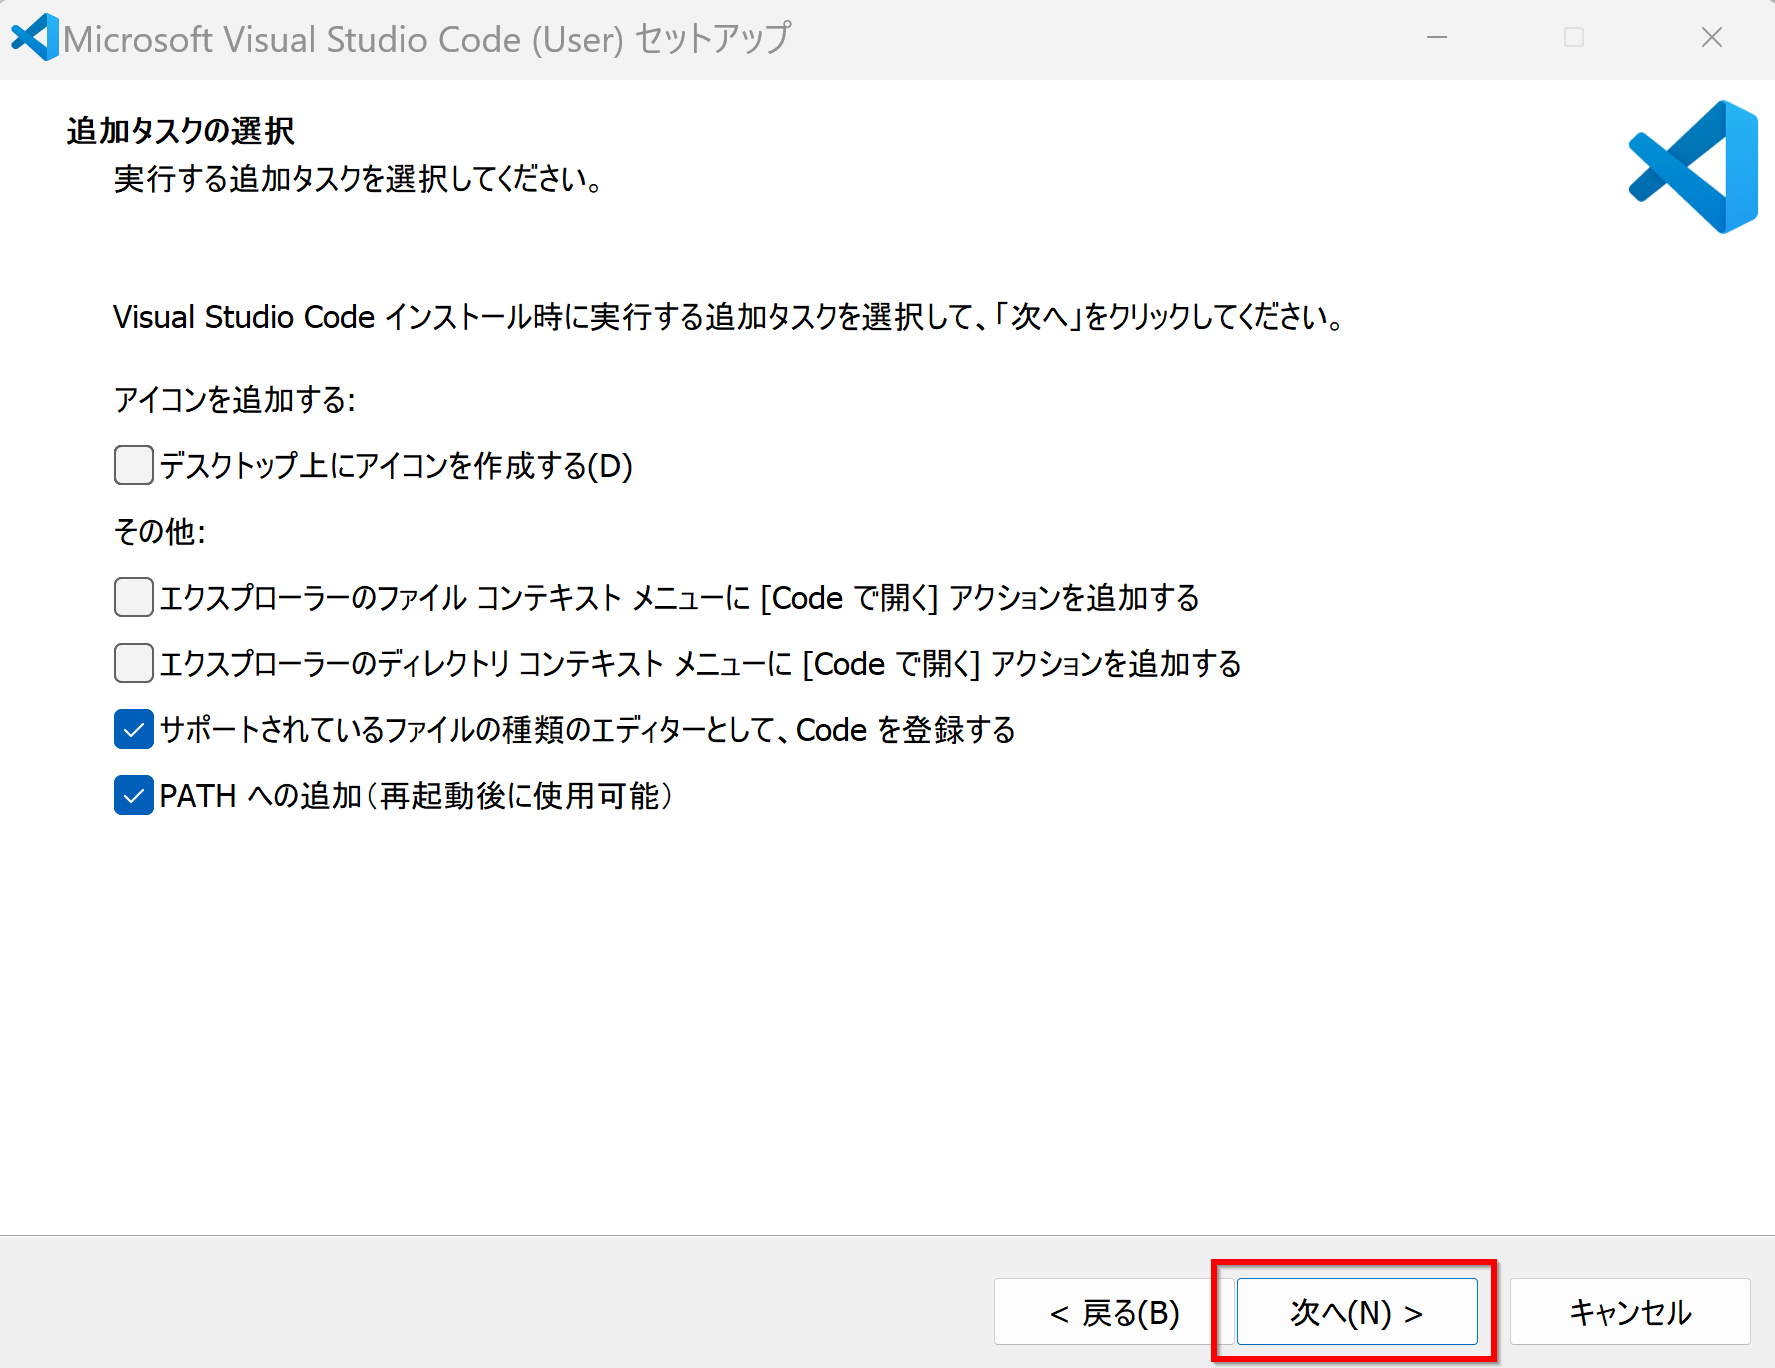
Task: Minimize the setup window
Action: pyautogui.click(x=1437, y=38)
